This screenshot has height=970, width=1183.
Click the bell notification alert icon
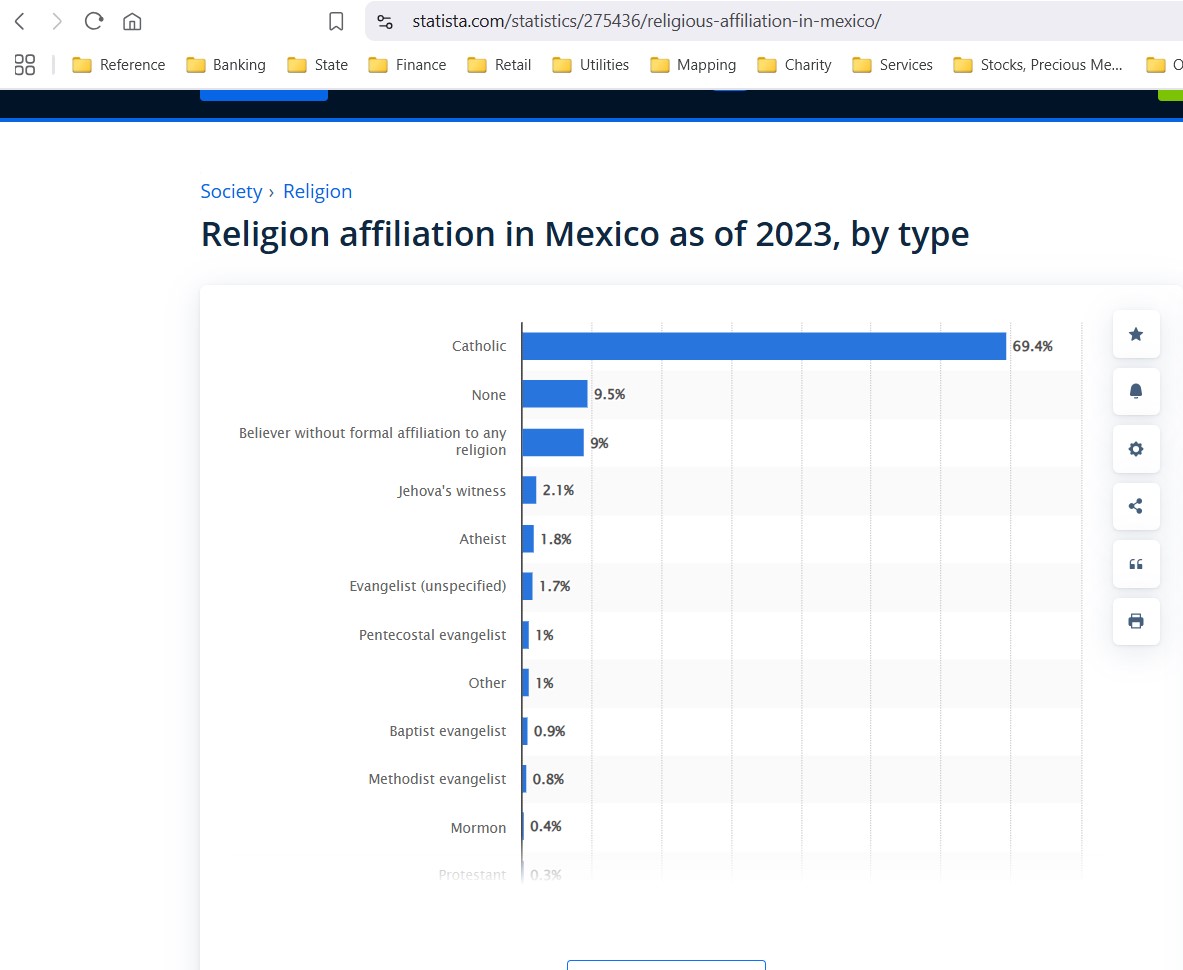1135,391
